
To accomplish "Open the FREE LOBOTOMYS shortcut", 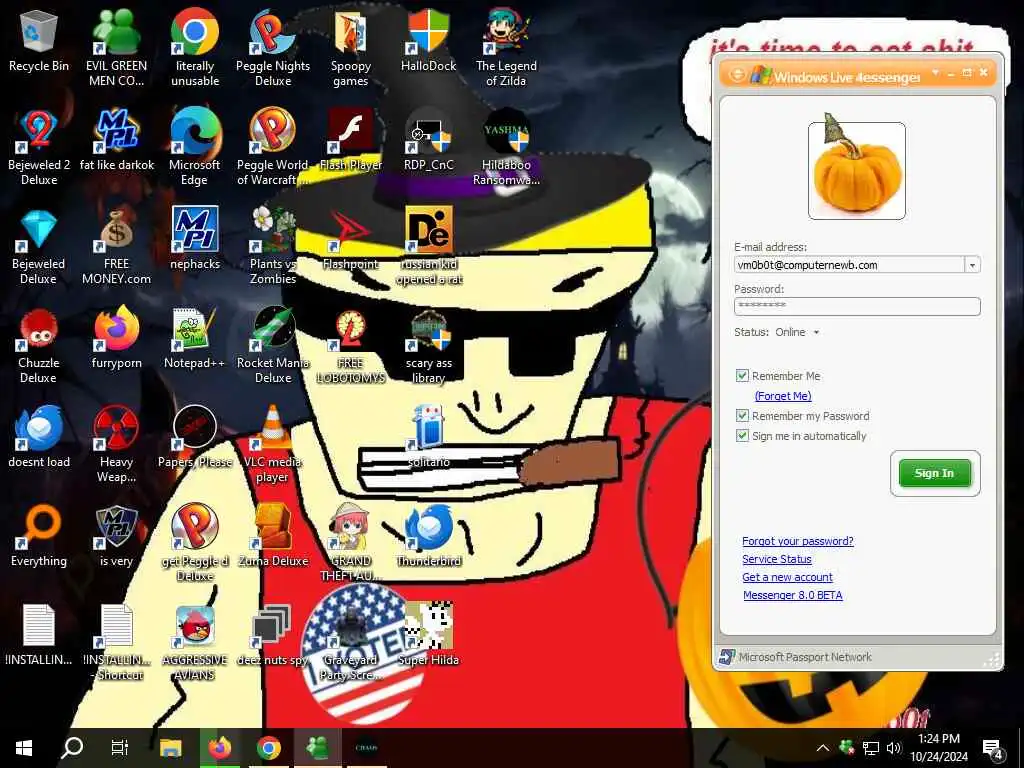I will click(x=351, y=345).
